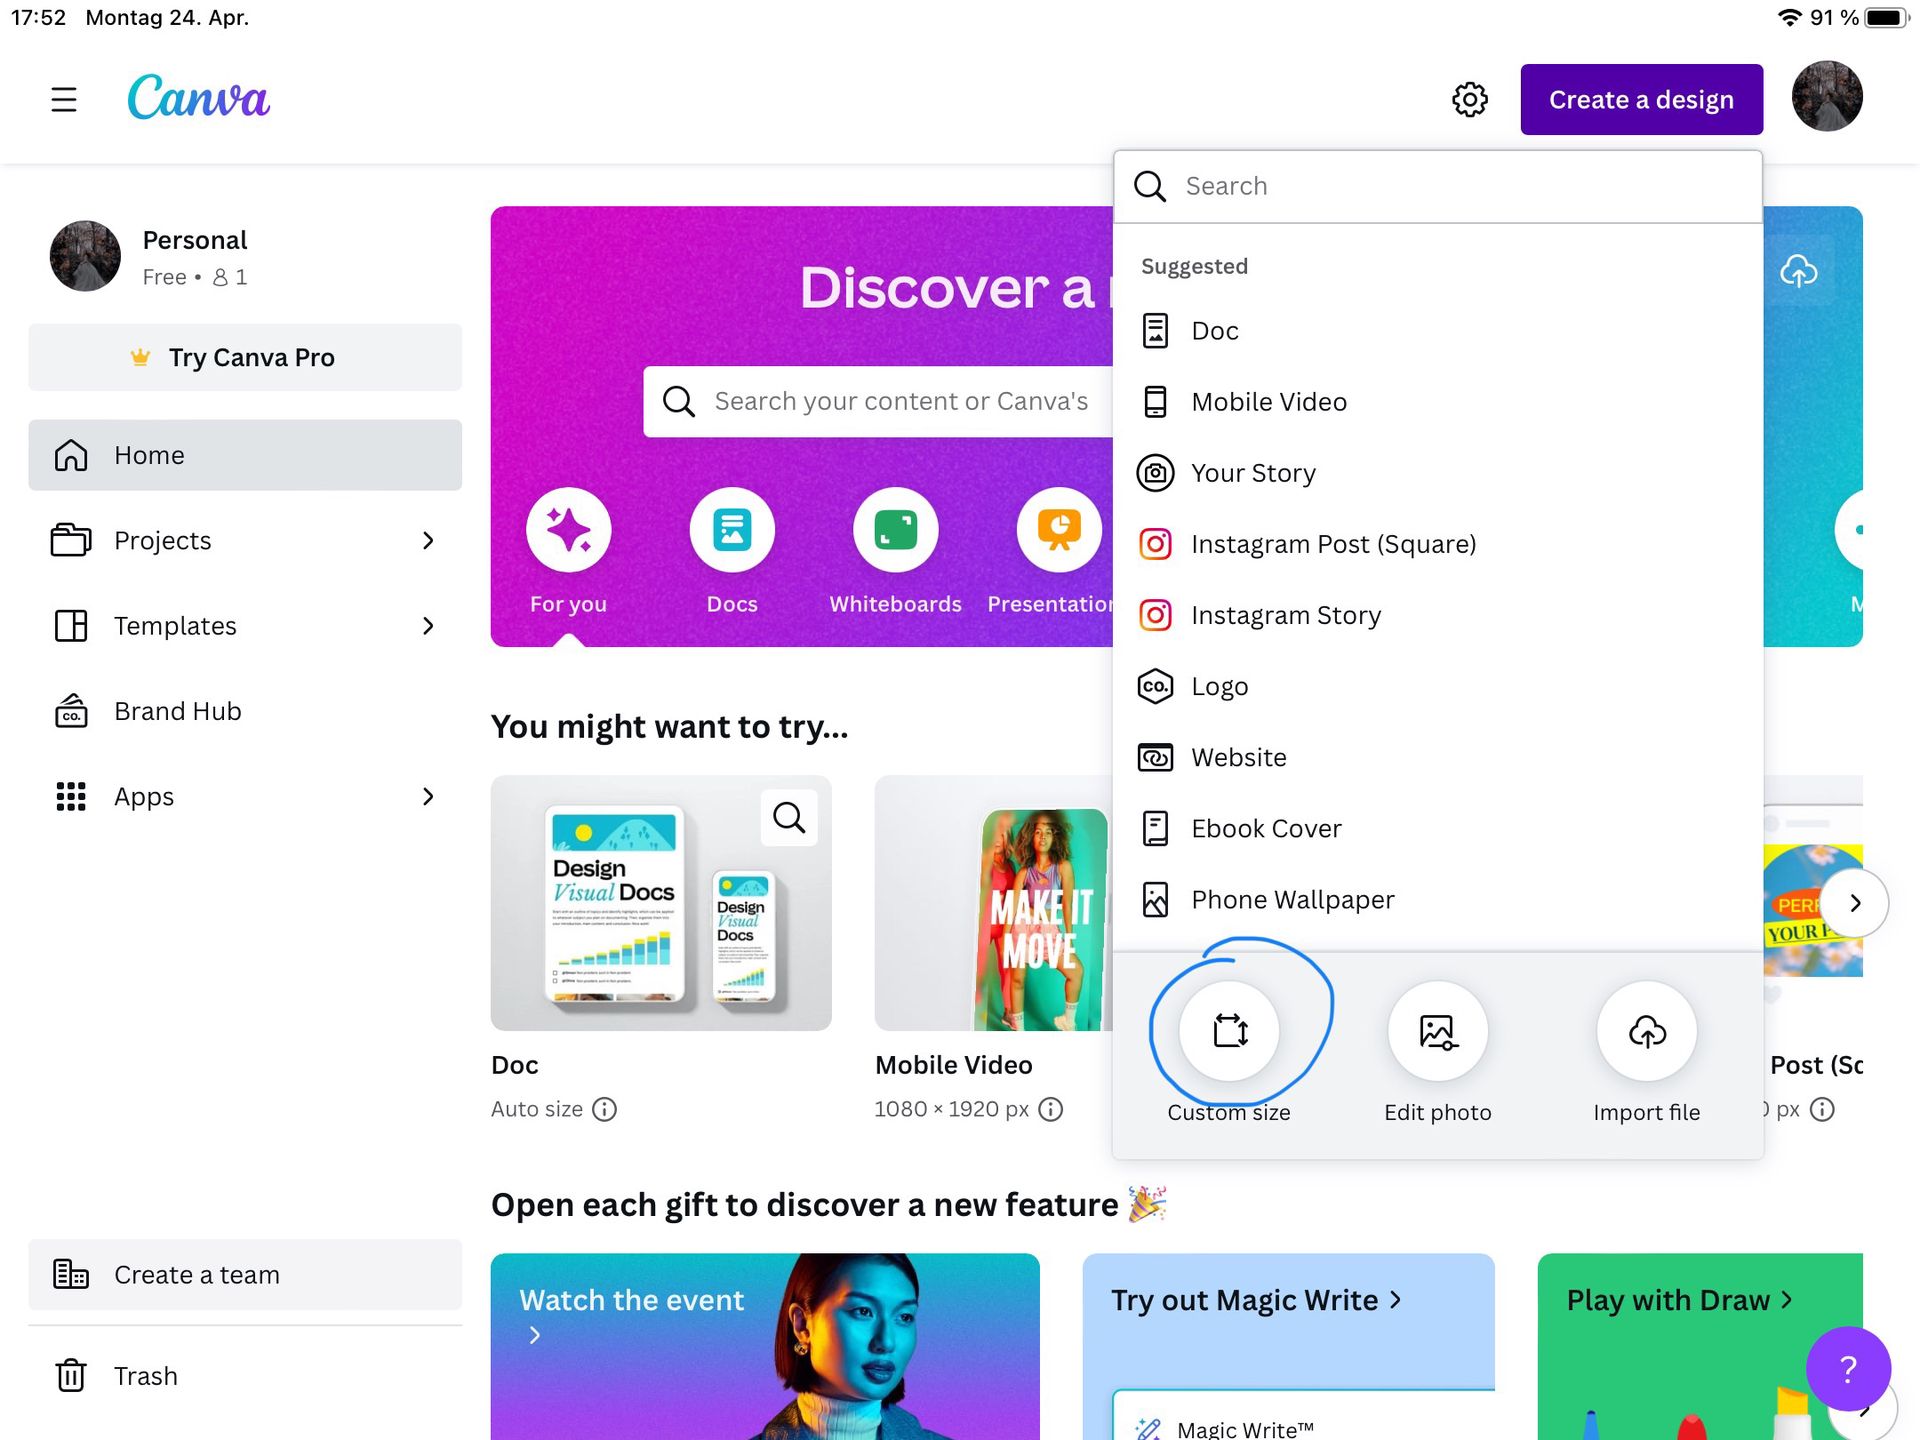This screenshot has height=1440, width=1920.
Task: Open Try out Magic Write card
Action: click(x=1288, y=1347)
